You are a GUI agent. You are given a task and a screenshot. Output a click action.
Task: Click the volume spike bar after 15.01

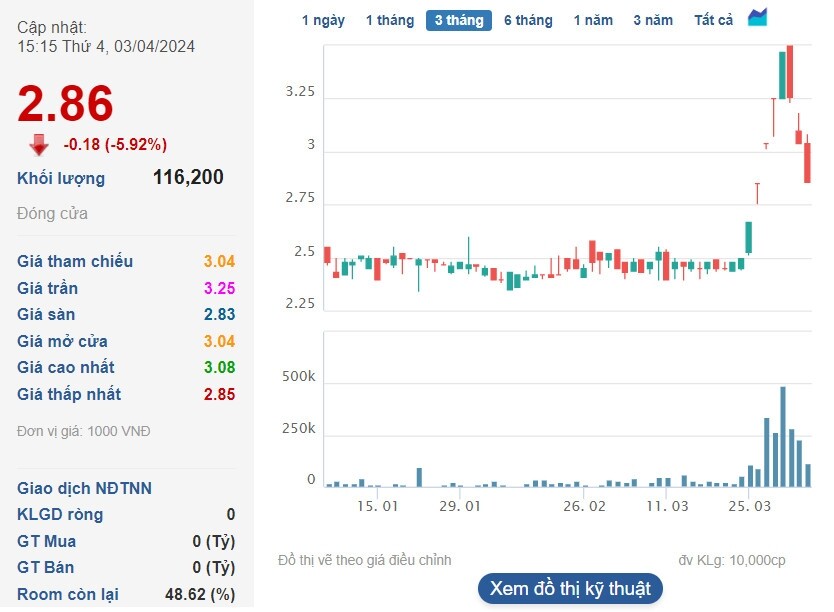(420, 477)
